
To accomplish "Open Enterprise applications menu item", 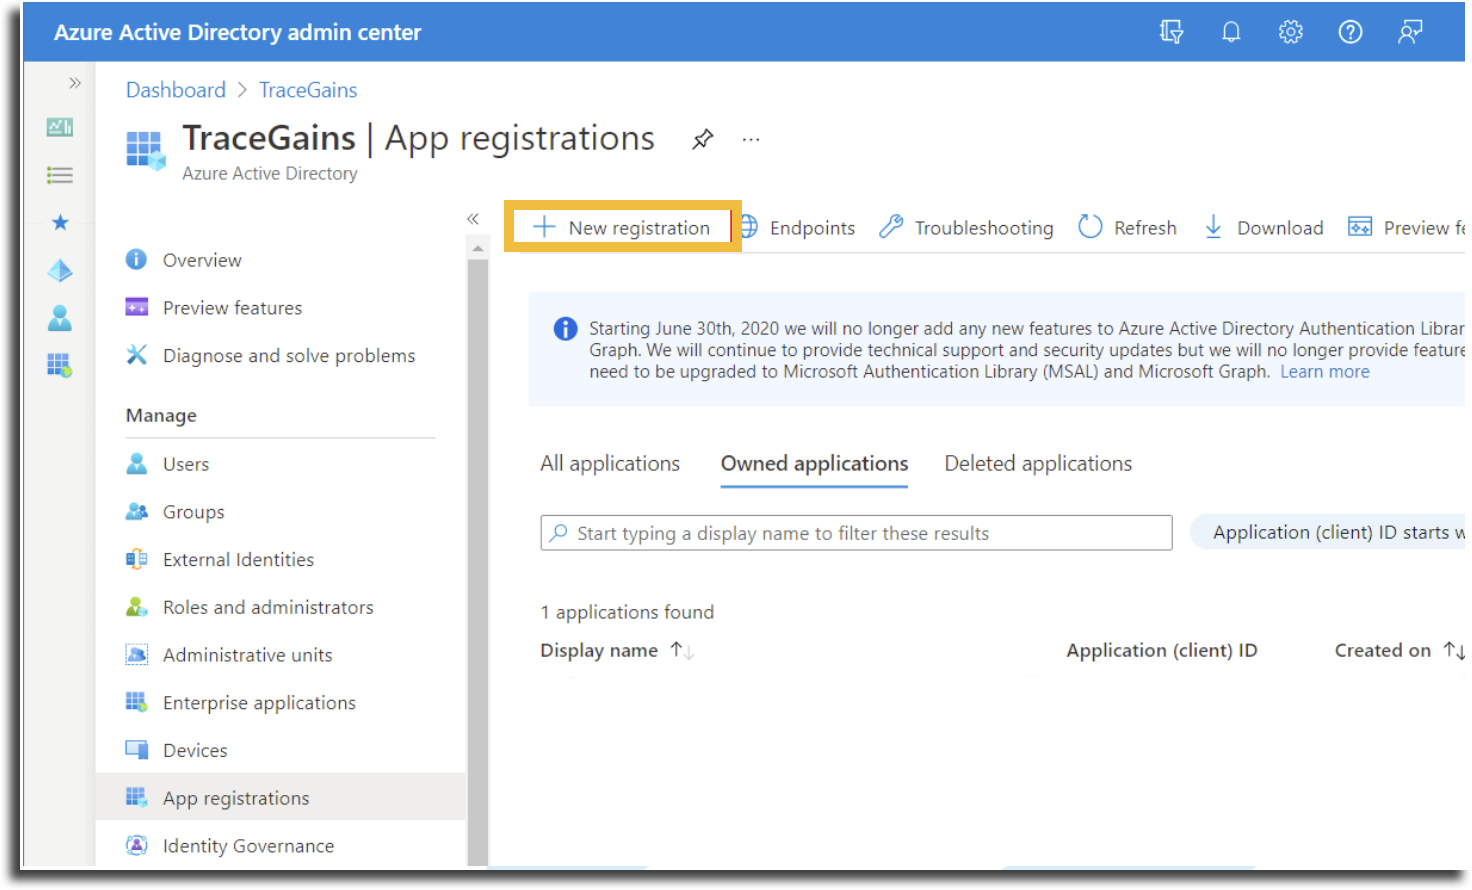I will [x=240, y=703].
